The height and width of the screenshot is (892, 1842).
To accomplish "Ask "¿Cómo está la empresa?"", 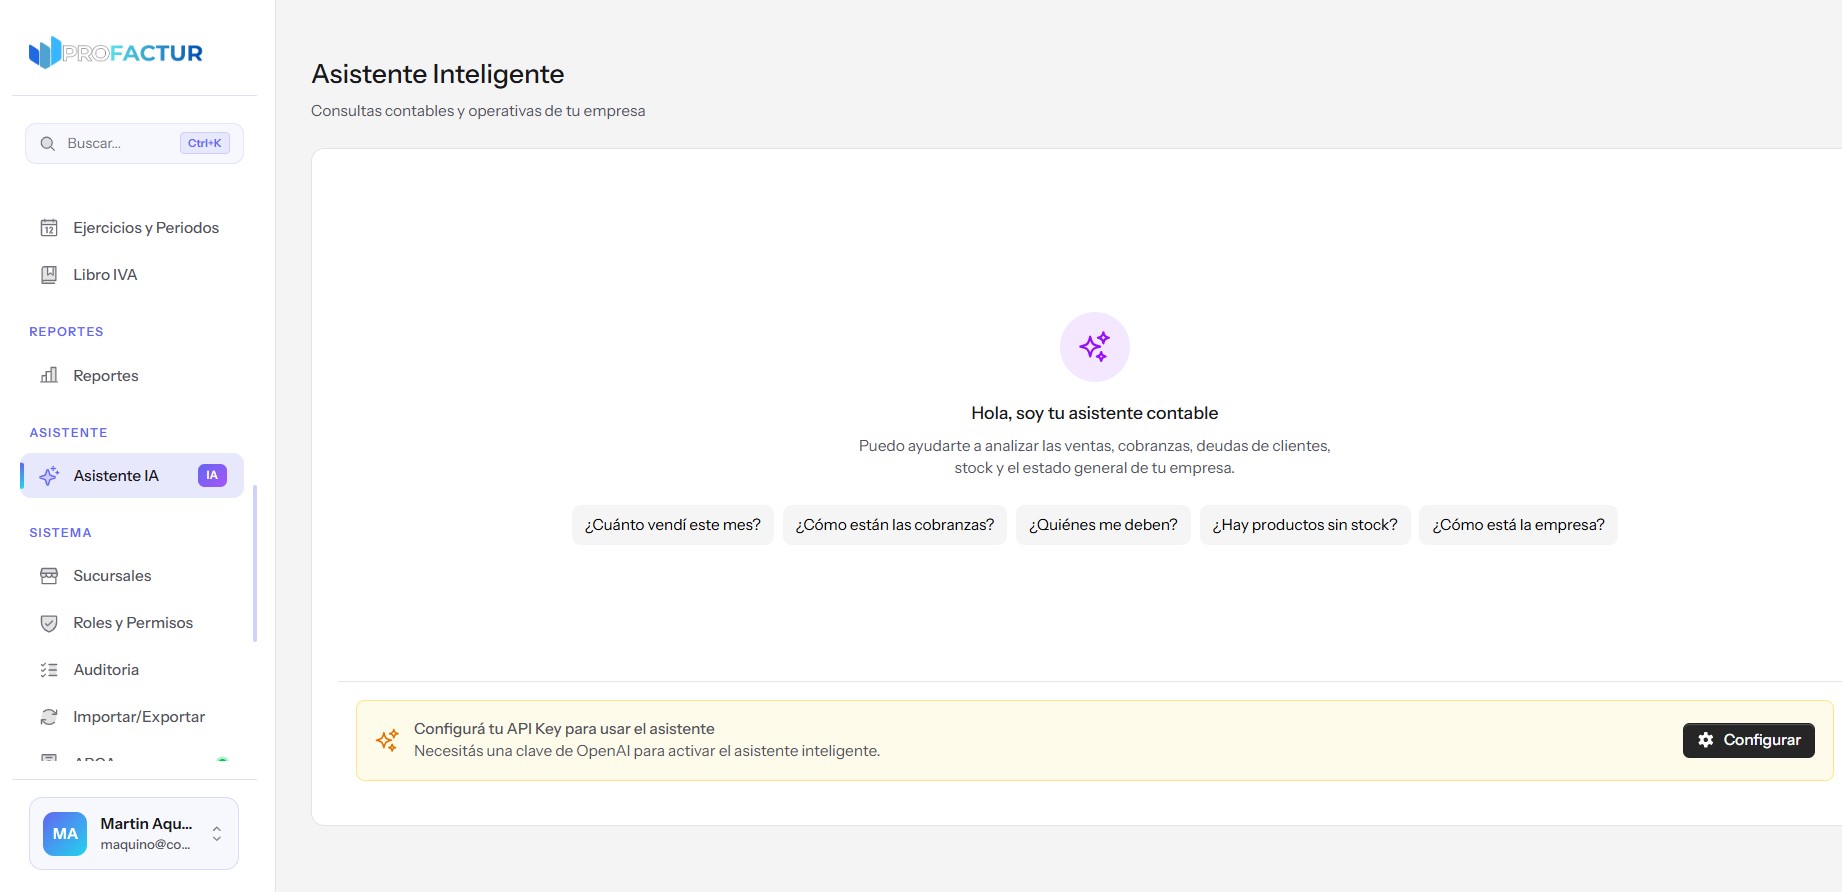I will click(1518, 525).
